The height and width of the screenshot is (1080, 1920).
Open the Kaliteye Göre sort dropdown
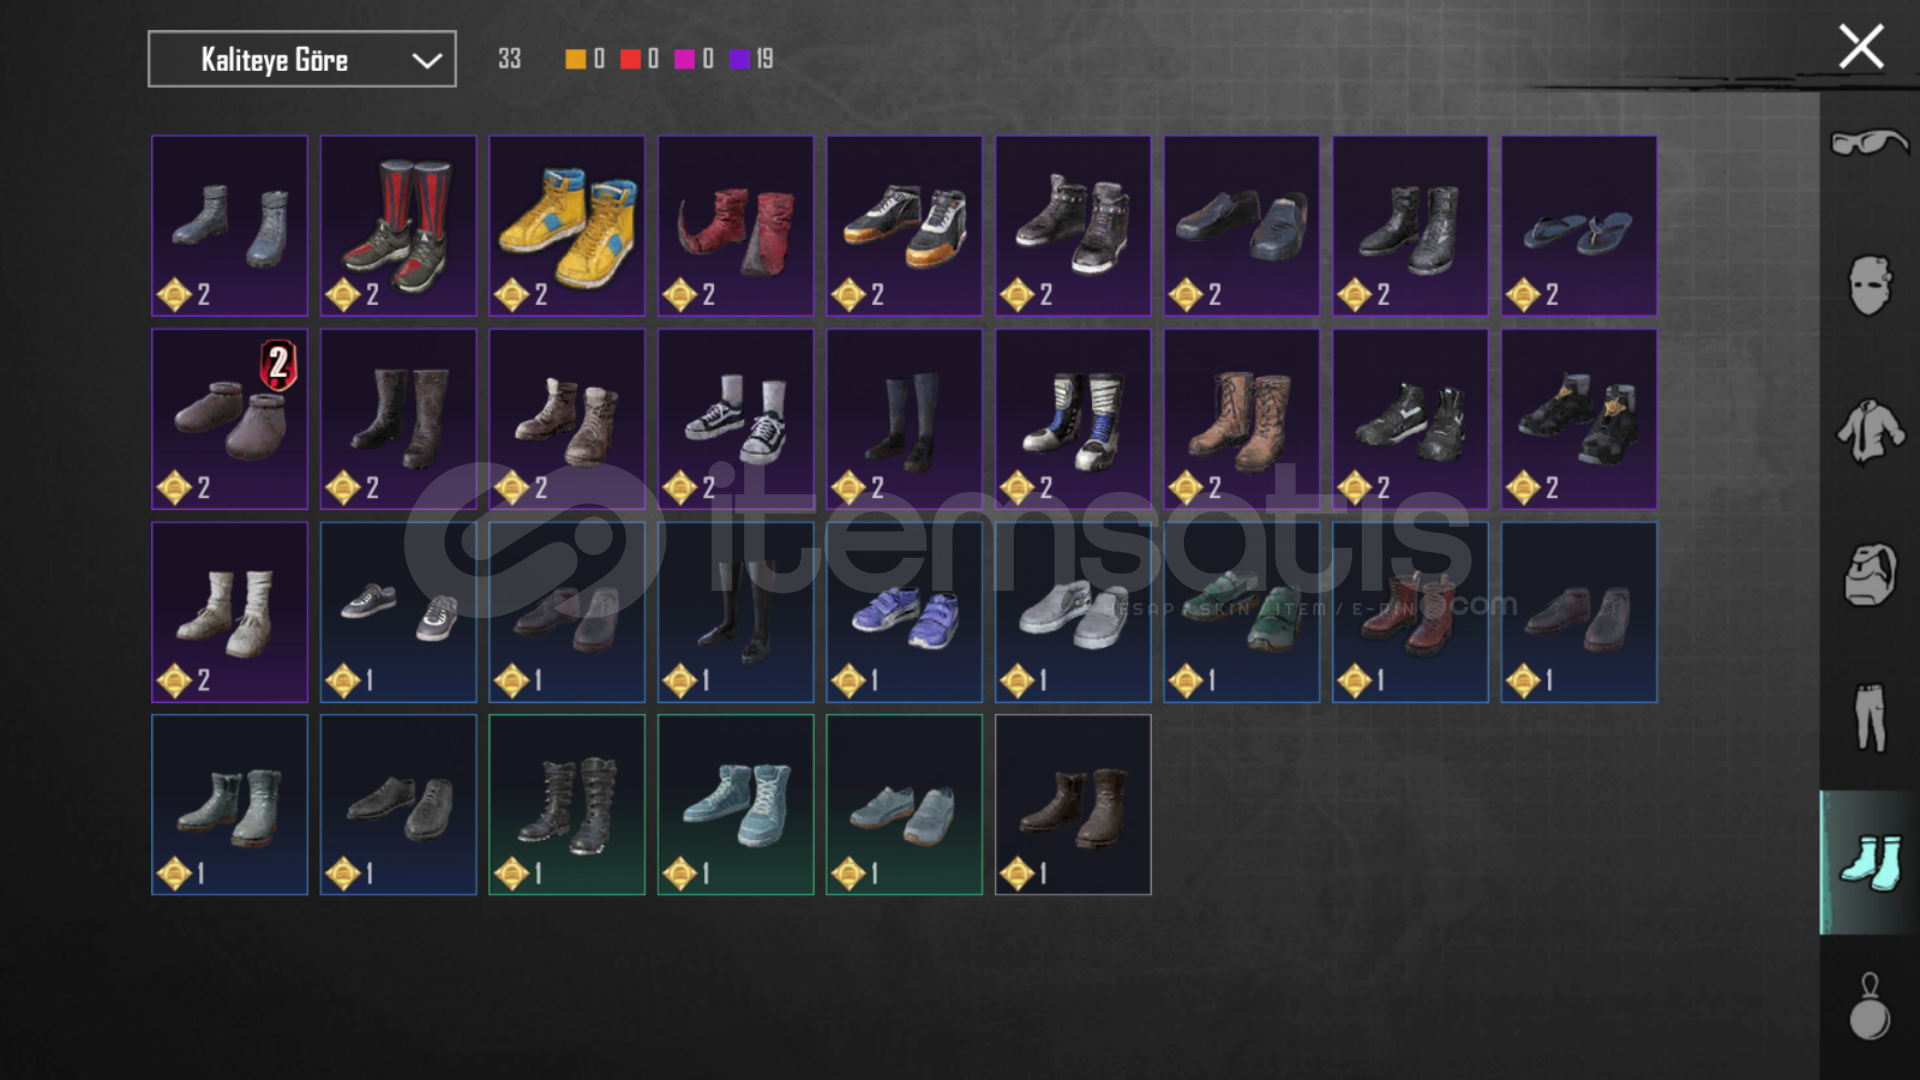click(x=302, y=59)
